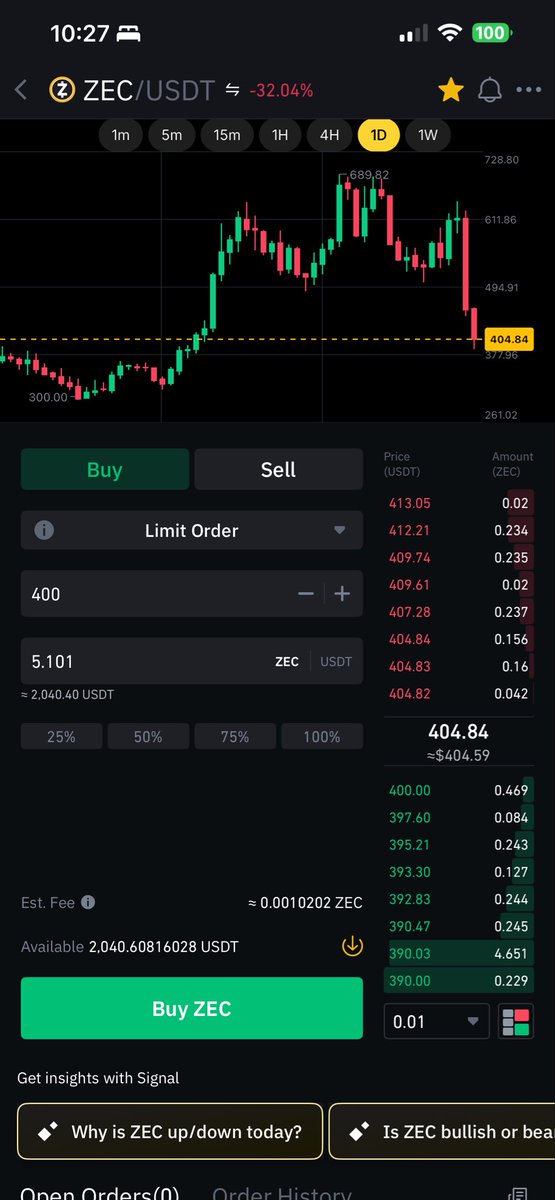The image size is (555, 1200).
Task: Tap the bid price 393.30
Action: coord(409,872)
